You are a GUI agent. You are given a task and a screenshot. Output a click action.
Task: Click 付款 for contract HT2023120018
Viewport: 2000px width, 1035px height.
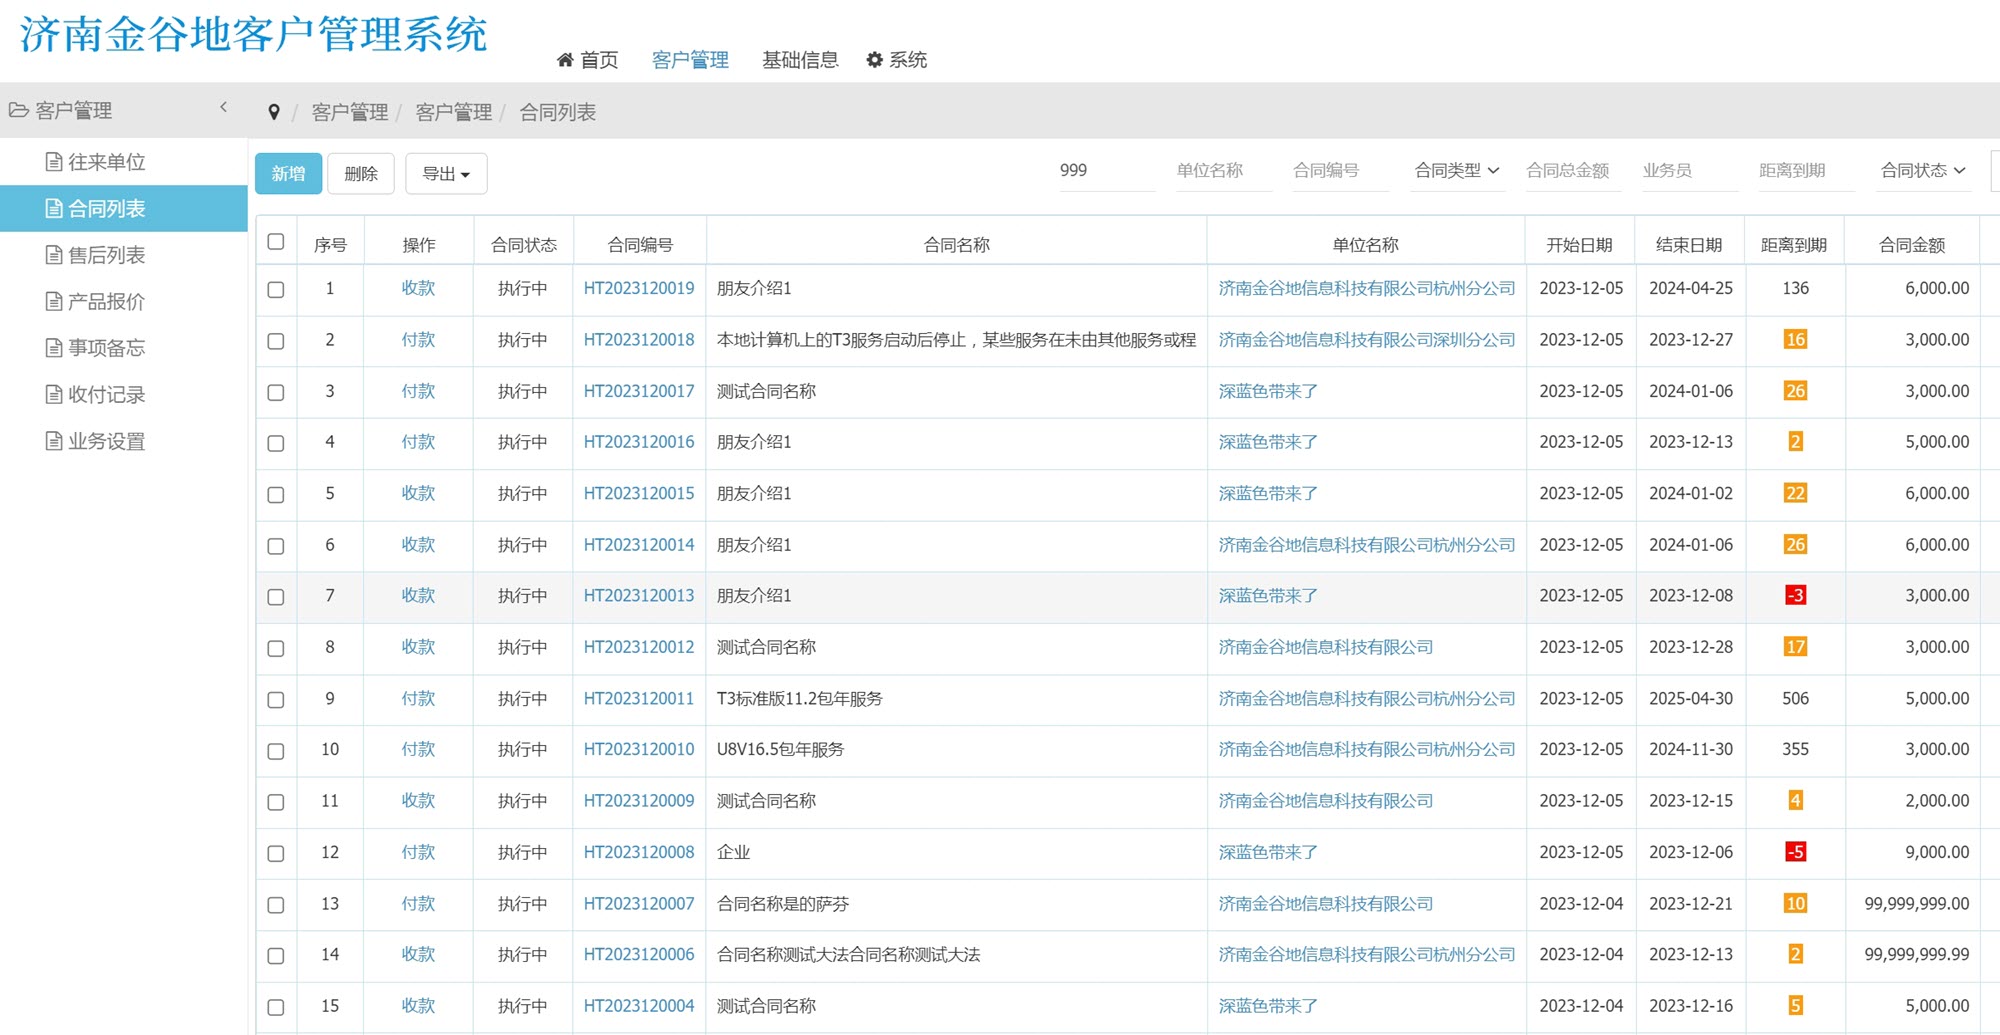(418, 339)
